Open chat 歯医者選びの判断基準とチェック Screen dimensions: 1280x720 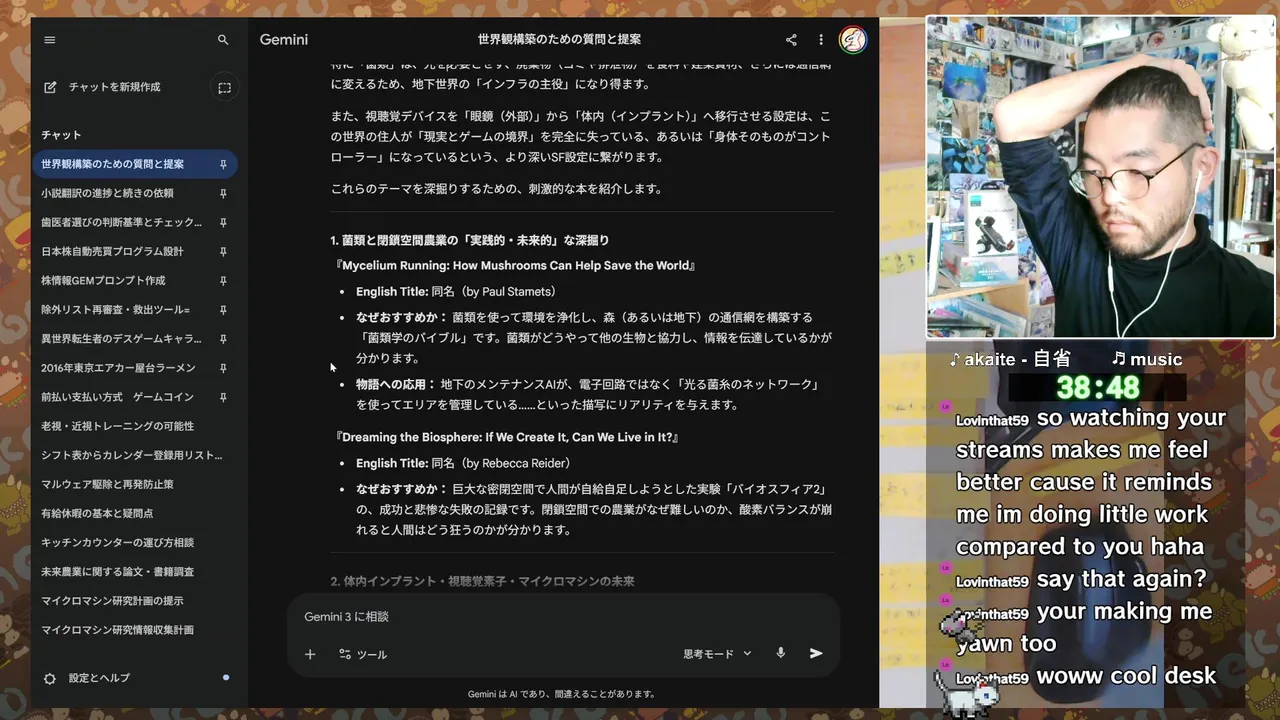pos(135,222)
